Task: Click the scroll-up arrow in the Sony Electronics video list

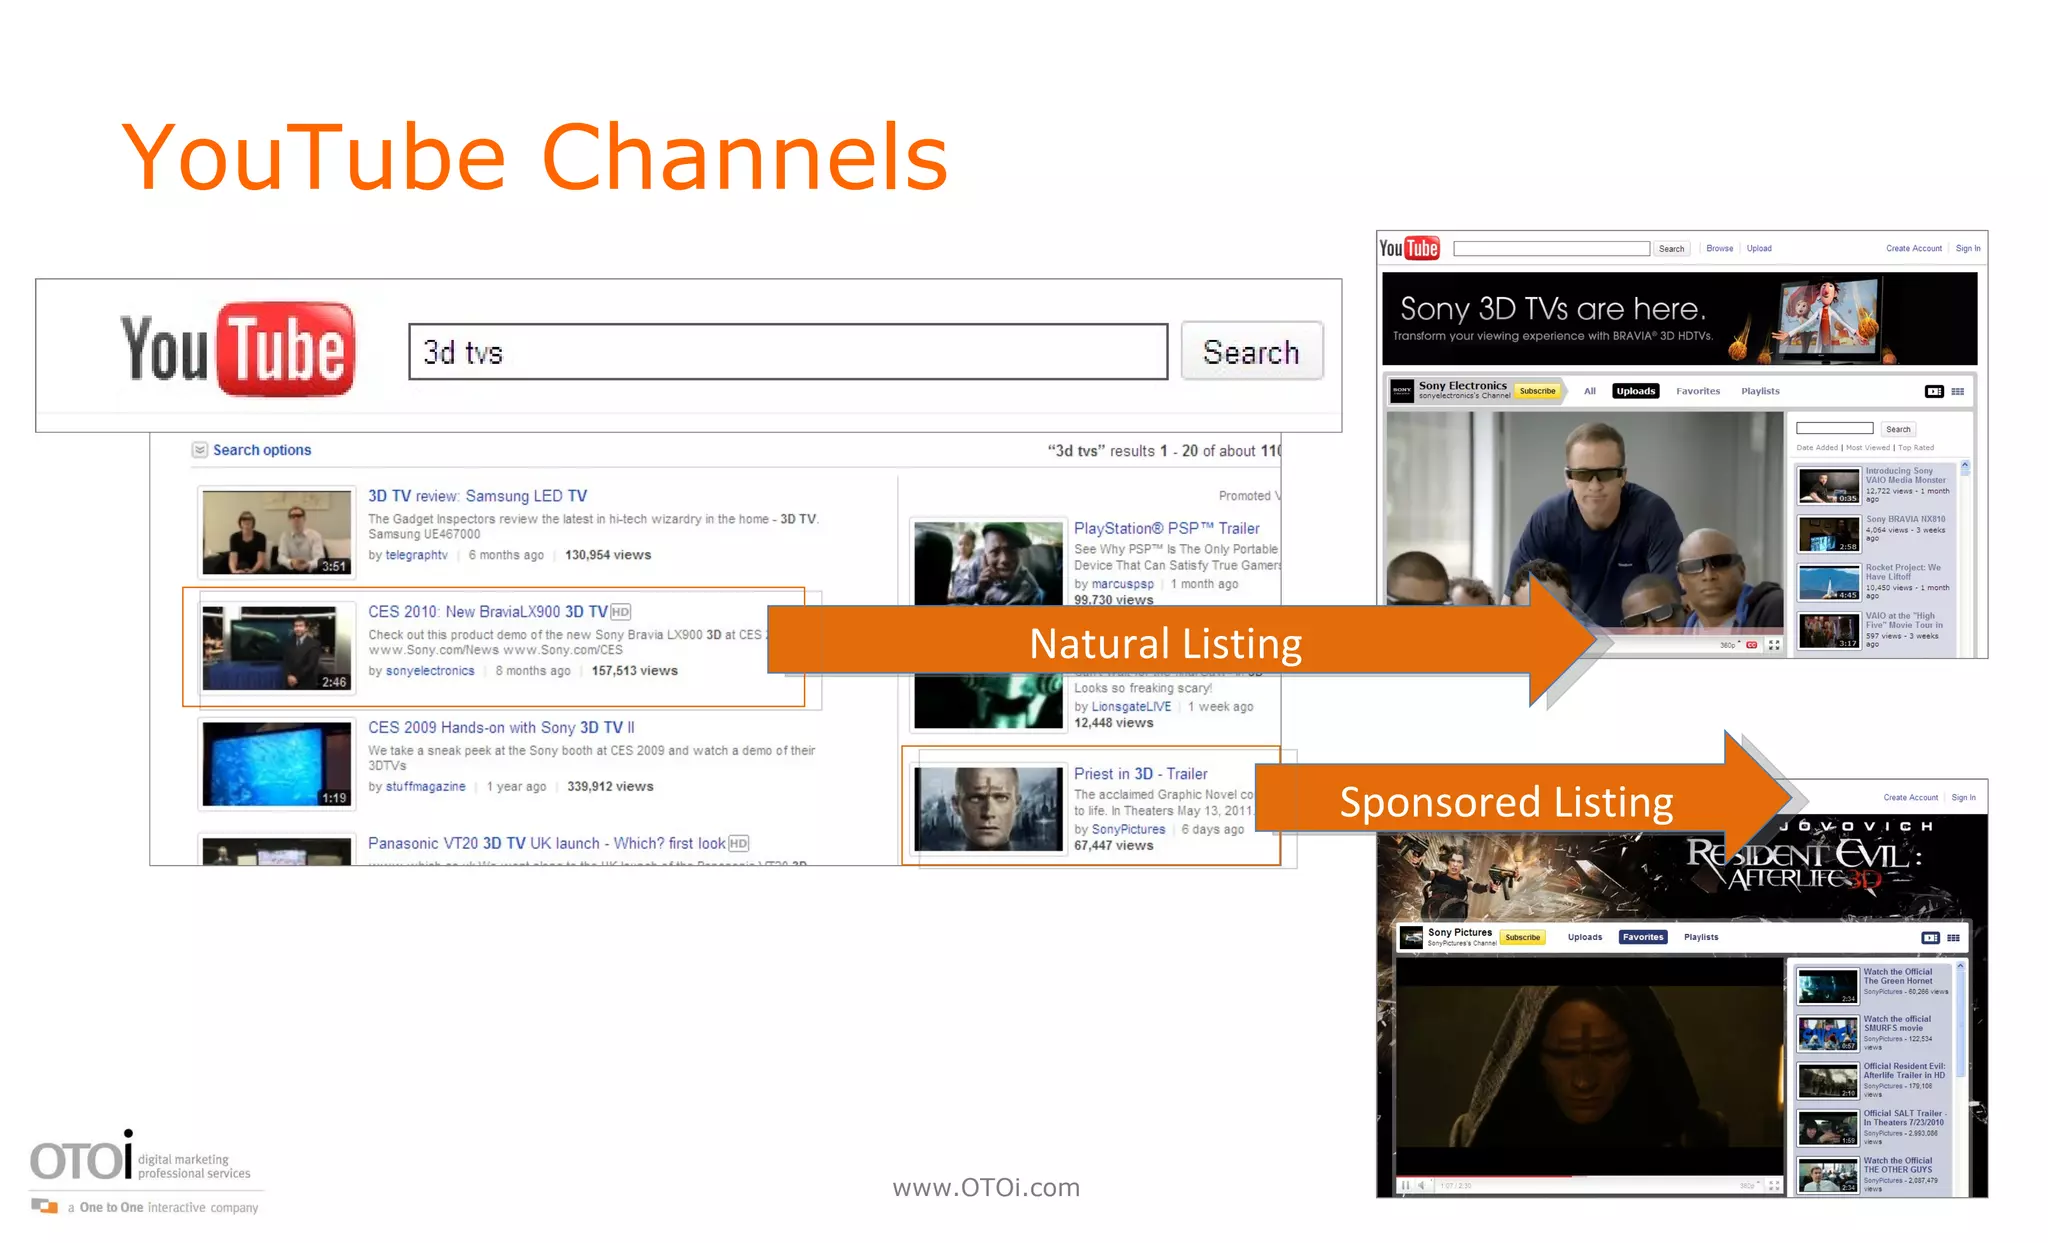Action: 1965,466
